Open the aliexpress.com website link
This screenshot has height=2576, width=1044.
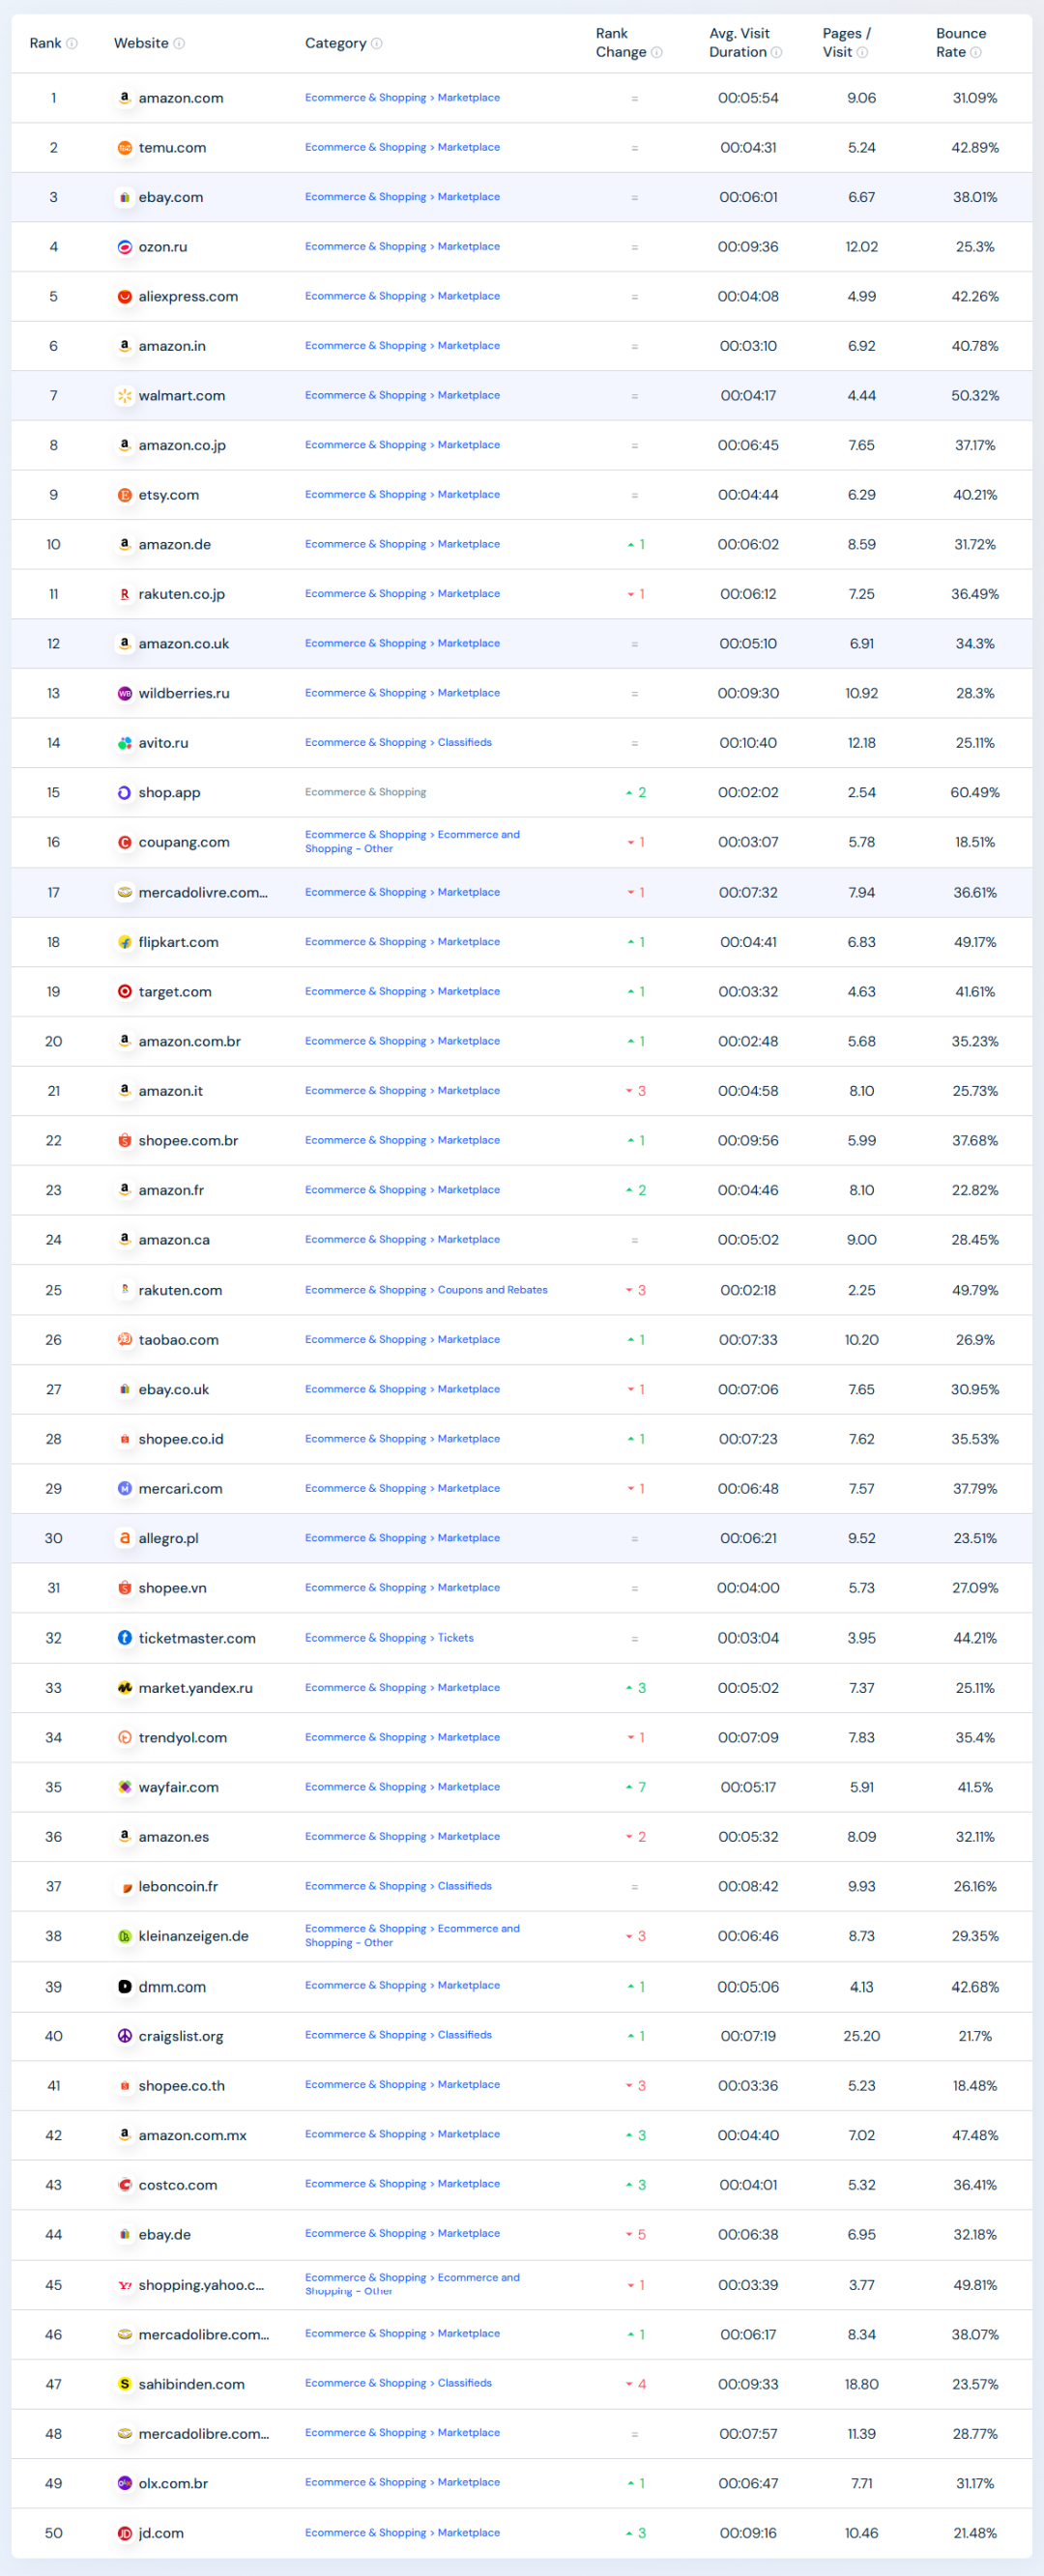coord(188,297)
